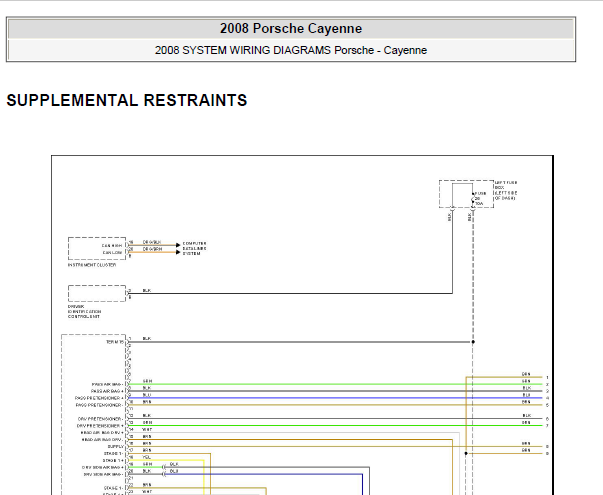Screen dimensions: 603x495
Task: Click the "DRV SIDE AIR BAG -" label
Action: pyautogui.click(x=103, y=474)
